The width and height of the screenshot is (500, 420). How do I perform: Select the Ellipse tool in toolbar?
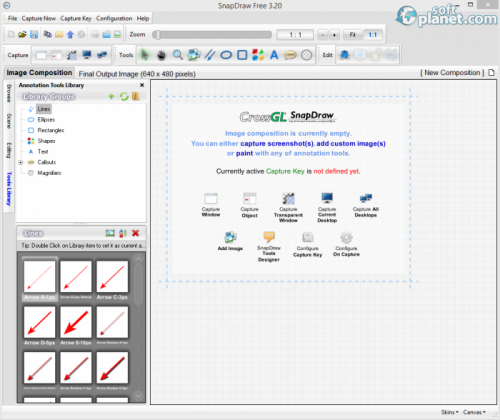[226, 55]
